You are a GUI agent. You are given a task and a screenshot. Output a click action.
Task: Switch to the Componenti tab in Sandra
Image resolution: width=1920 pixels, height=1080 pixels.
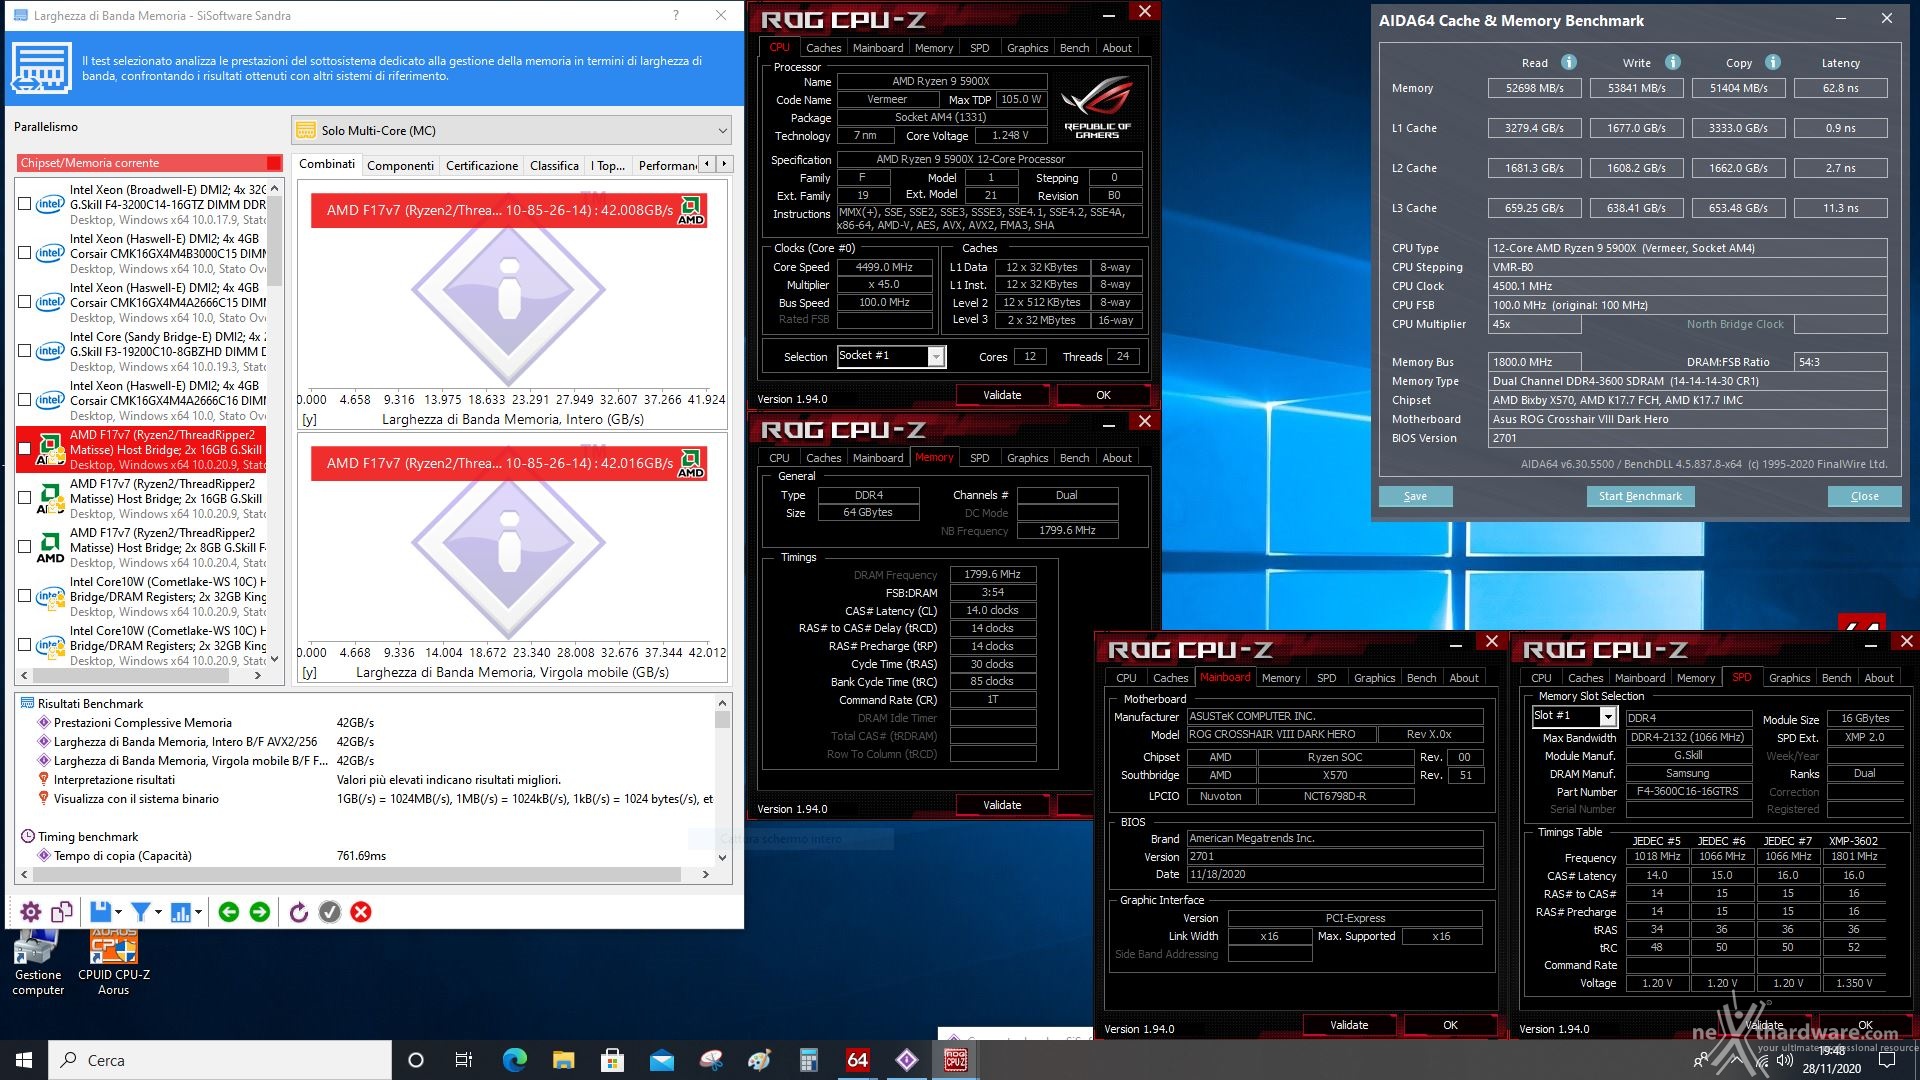point(400,165)
